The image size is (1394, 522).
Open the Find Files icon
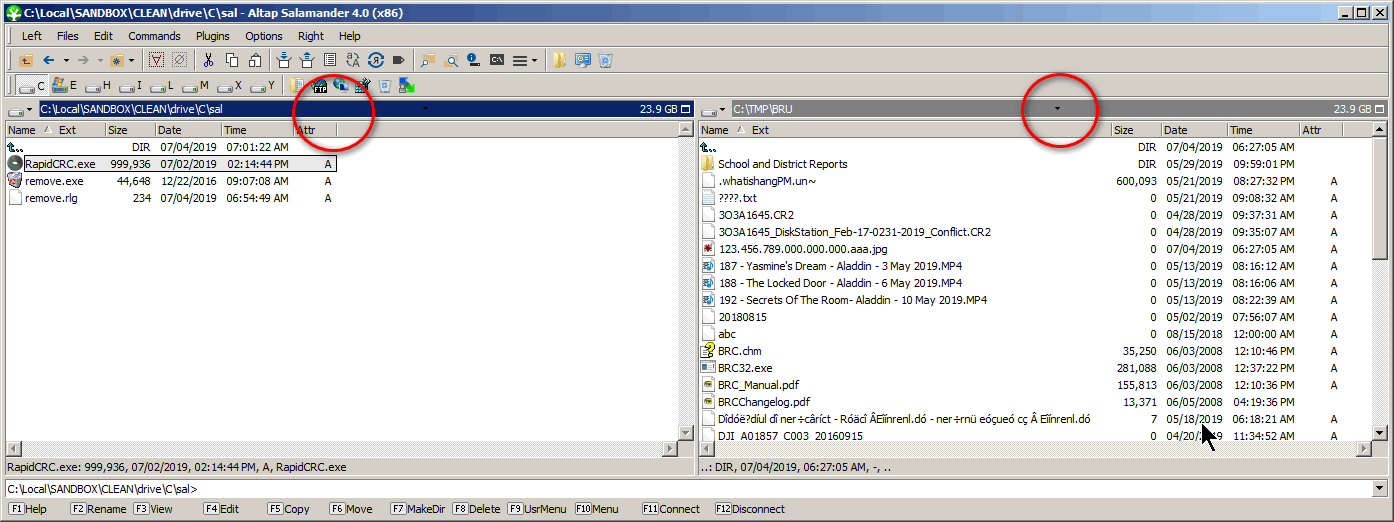tap(451, 60)
